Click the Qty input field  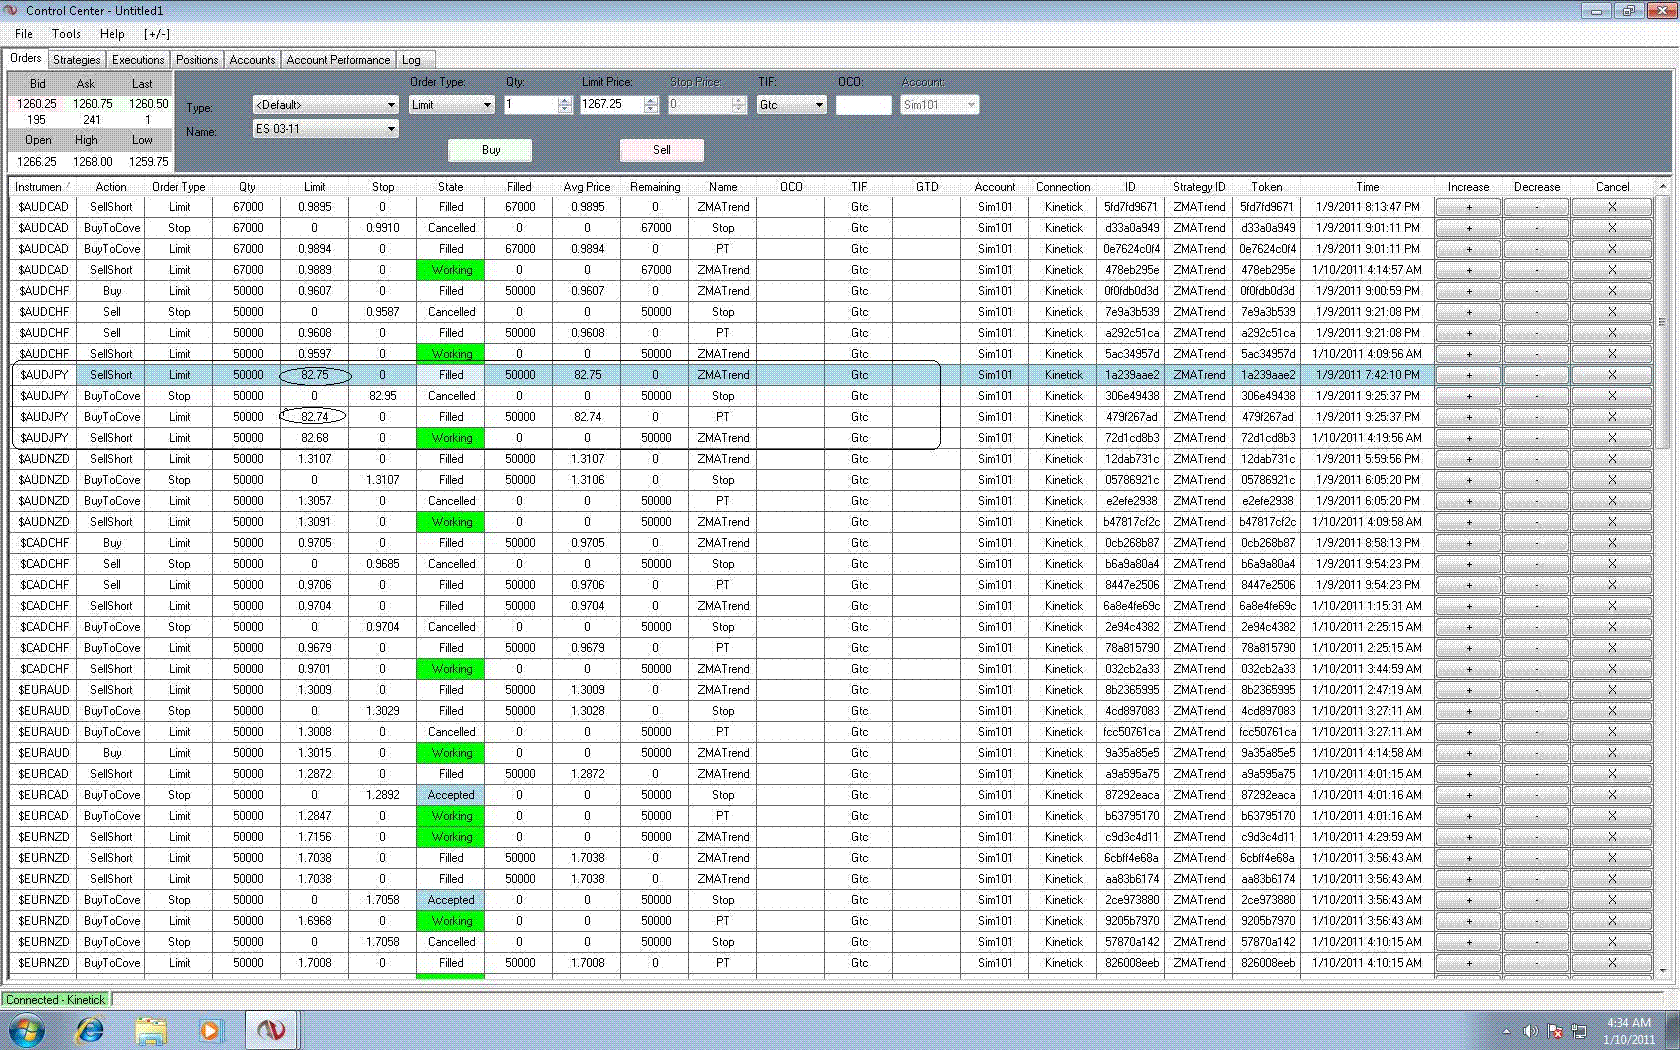point(531,105)
